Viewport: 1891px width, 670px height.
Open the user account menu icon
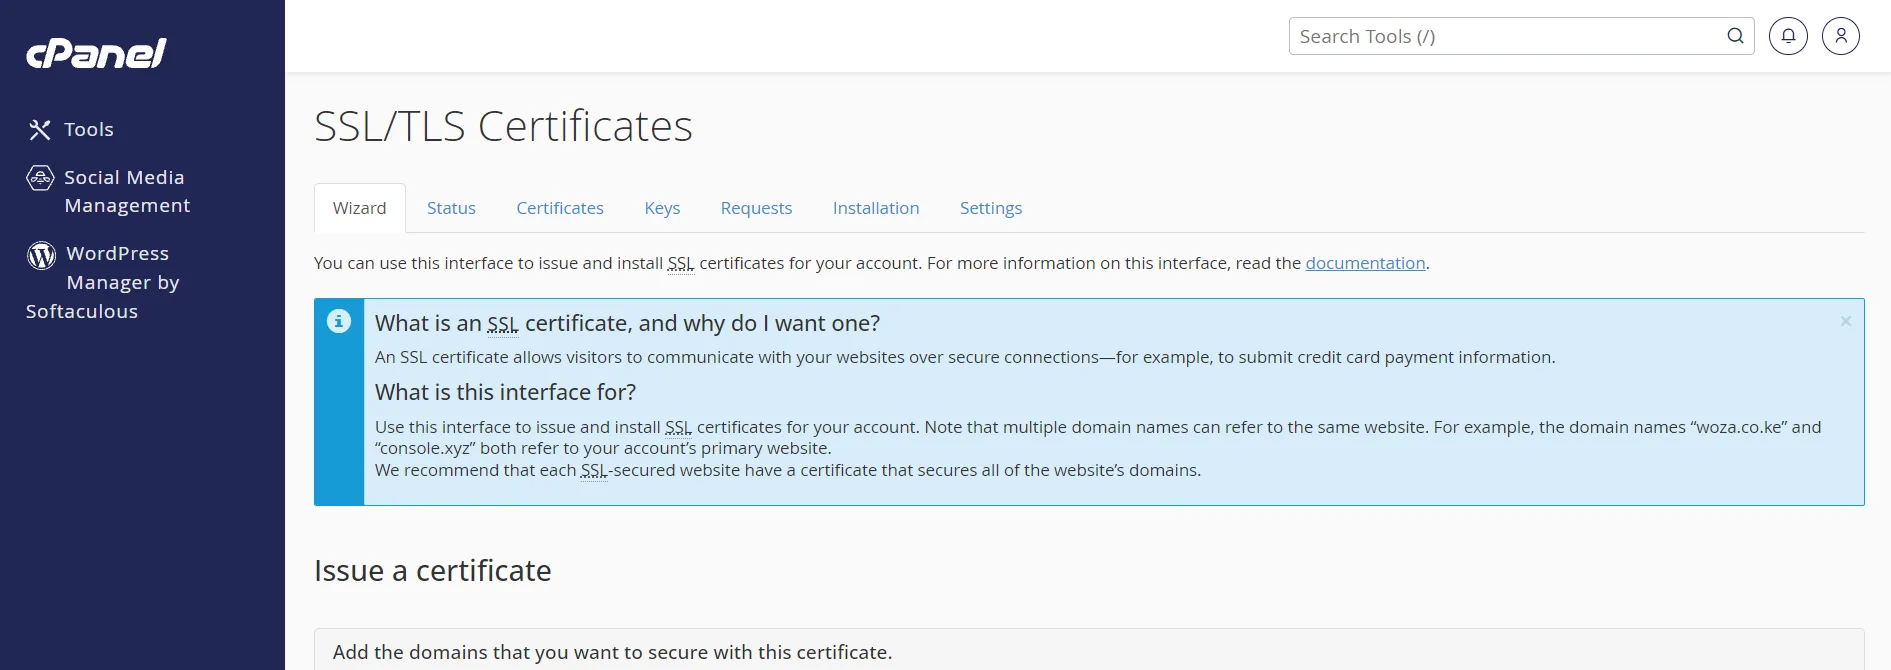point(1840,36)
